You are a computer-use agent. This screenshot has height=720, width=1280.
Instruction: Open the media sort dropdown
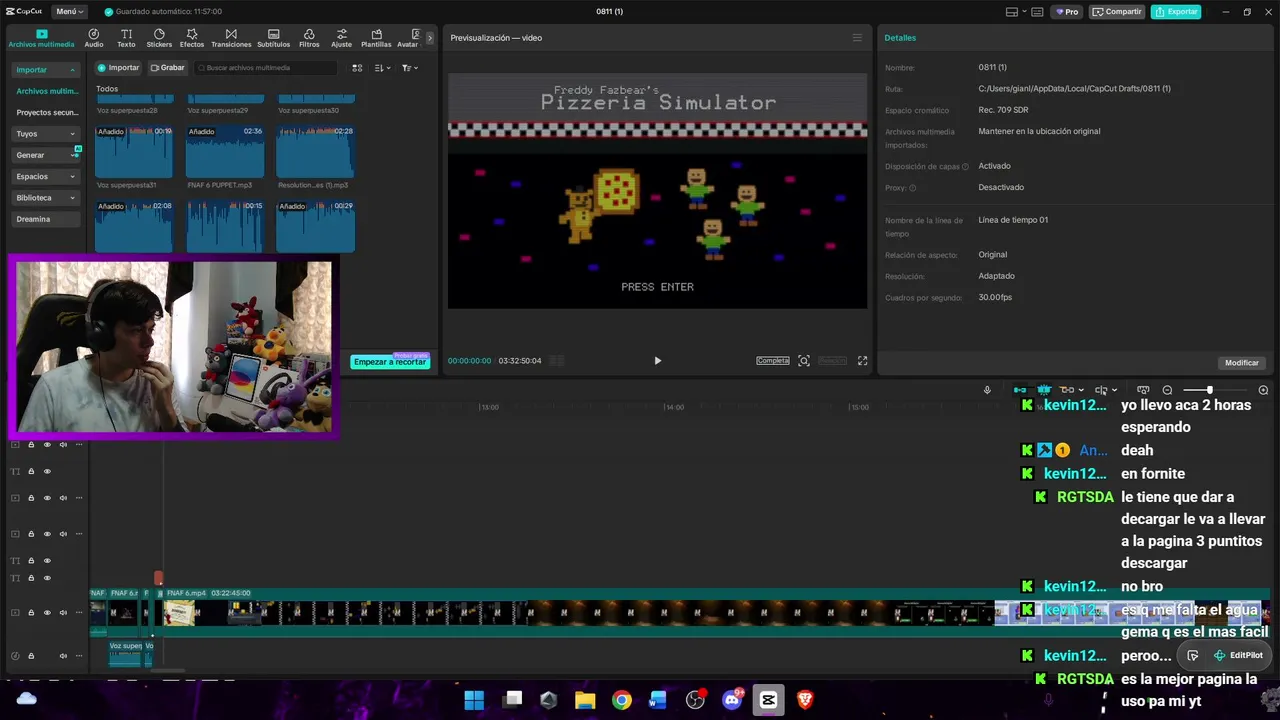pyautogui.click(x=382, y=68)
